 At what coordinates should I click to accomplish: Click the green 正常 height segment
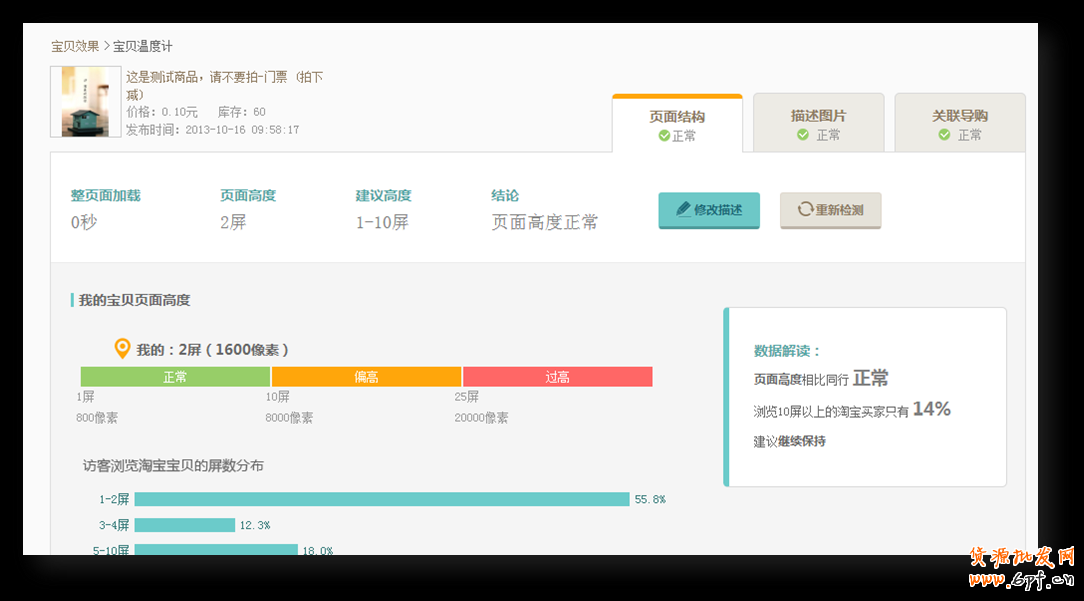coord(175,377)
